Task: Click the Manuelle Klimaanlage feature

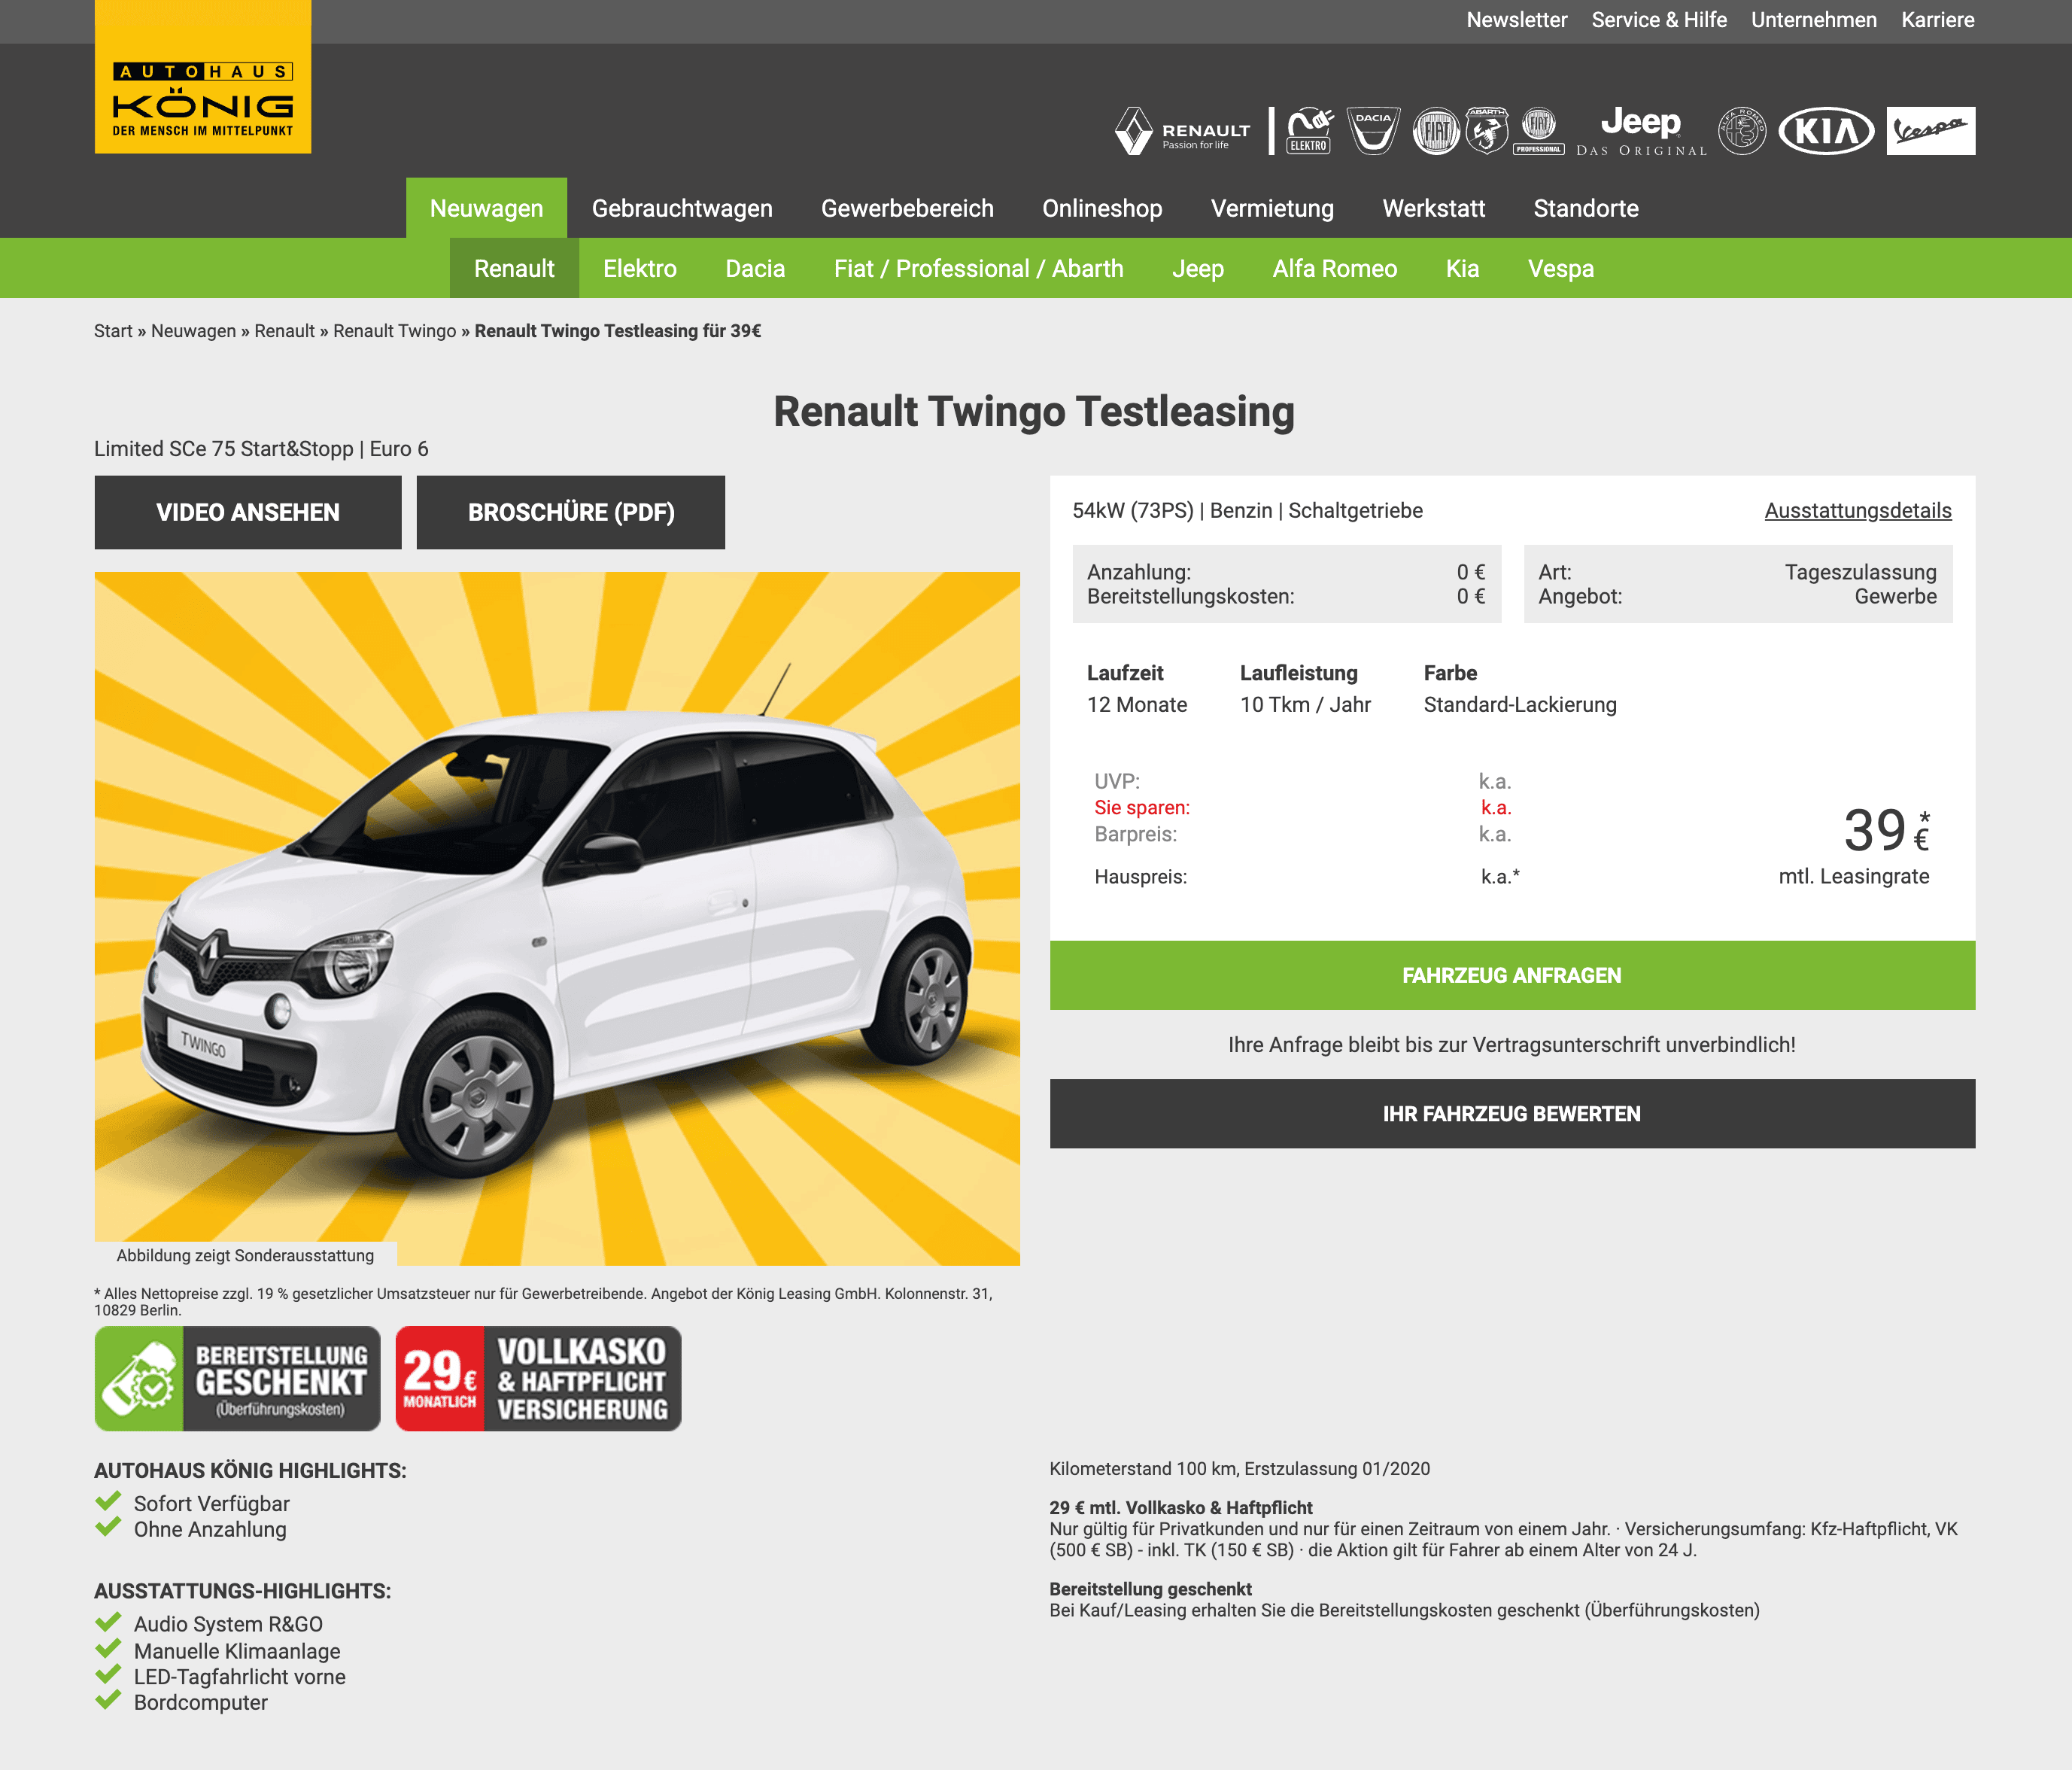Action: pyautogui.click(x=237, y=1651)
